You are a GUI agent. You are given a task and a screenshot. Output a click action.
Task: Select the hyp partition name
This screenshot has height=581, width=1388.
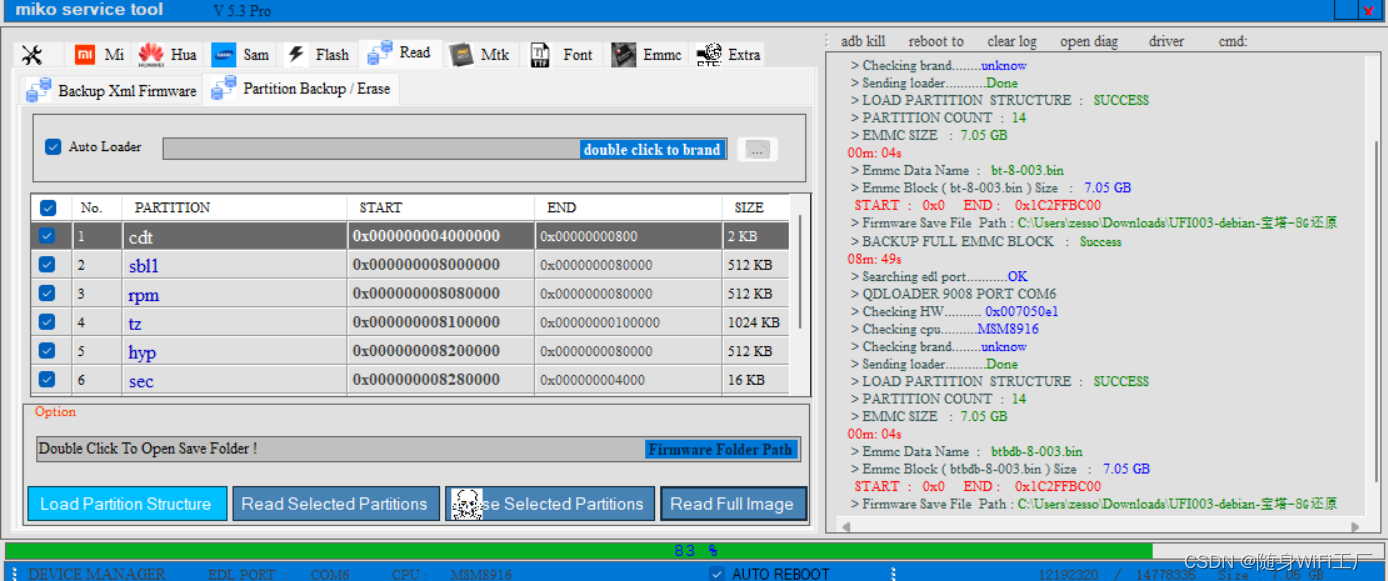click(x=142, y=352)
